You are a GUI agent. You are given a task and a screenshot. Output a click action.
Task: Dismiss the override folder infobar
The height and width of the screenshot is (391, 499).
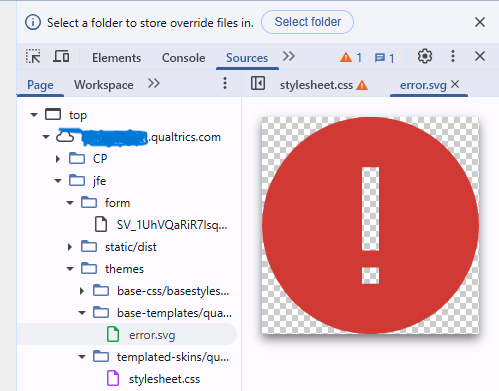click(x=480, y=22)
